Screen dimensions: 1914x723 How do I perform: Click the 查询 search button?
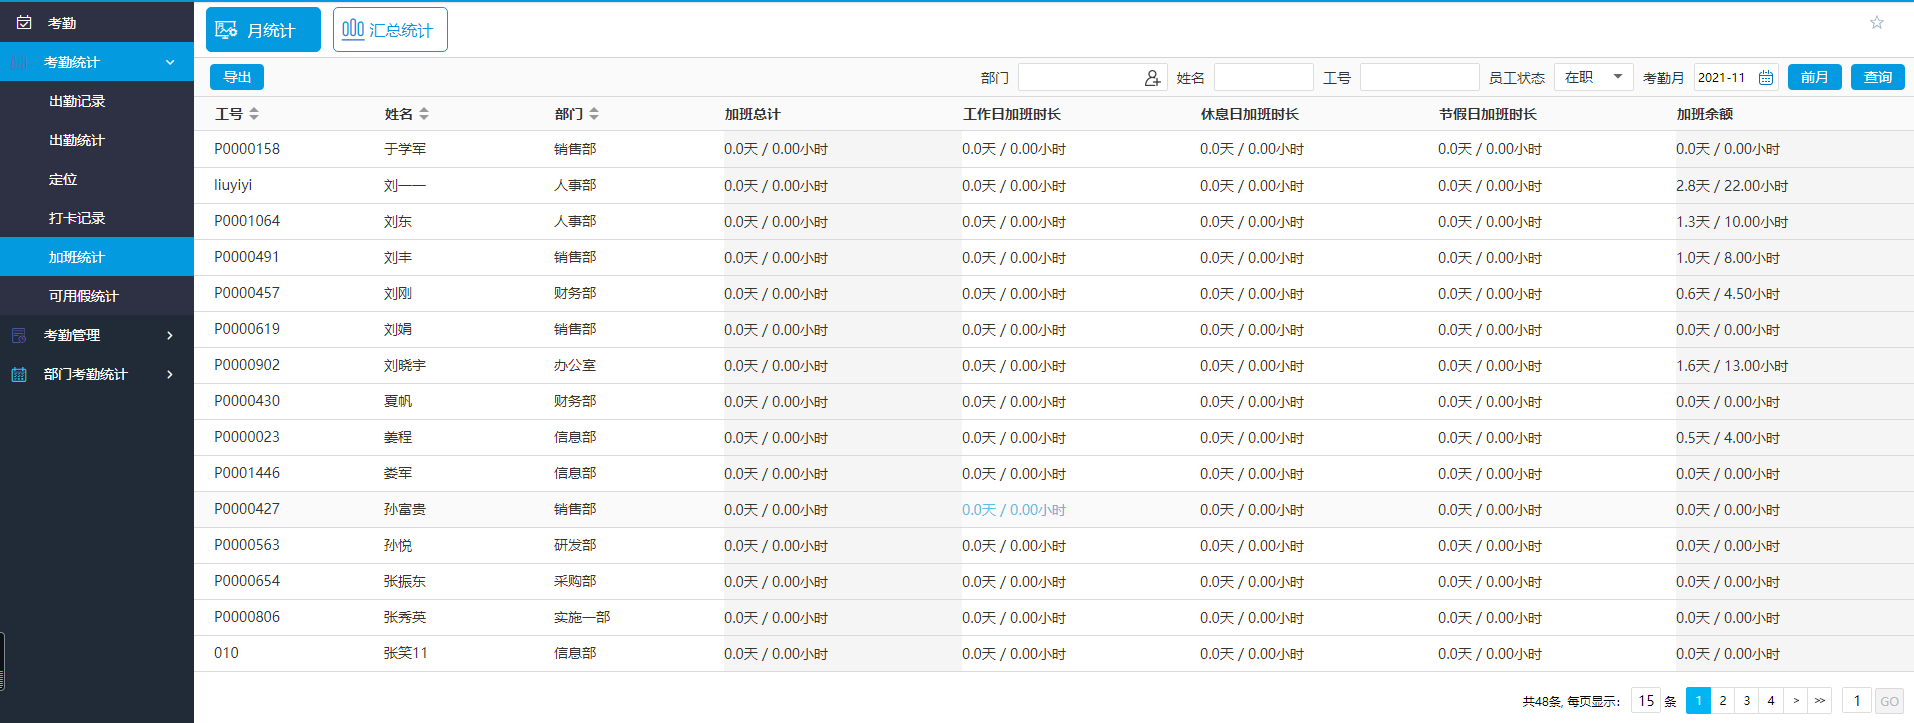[x=1877, y=77]
